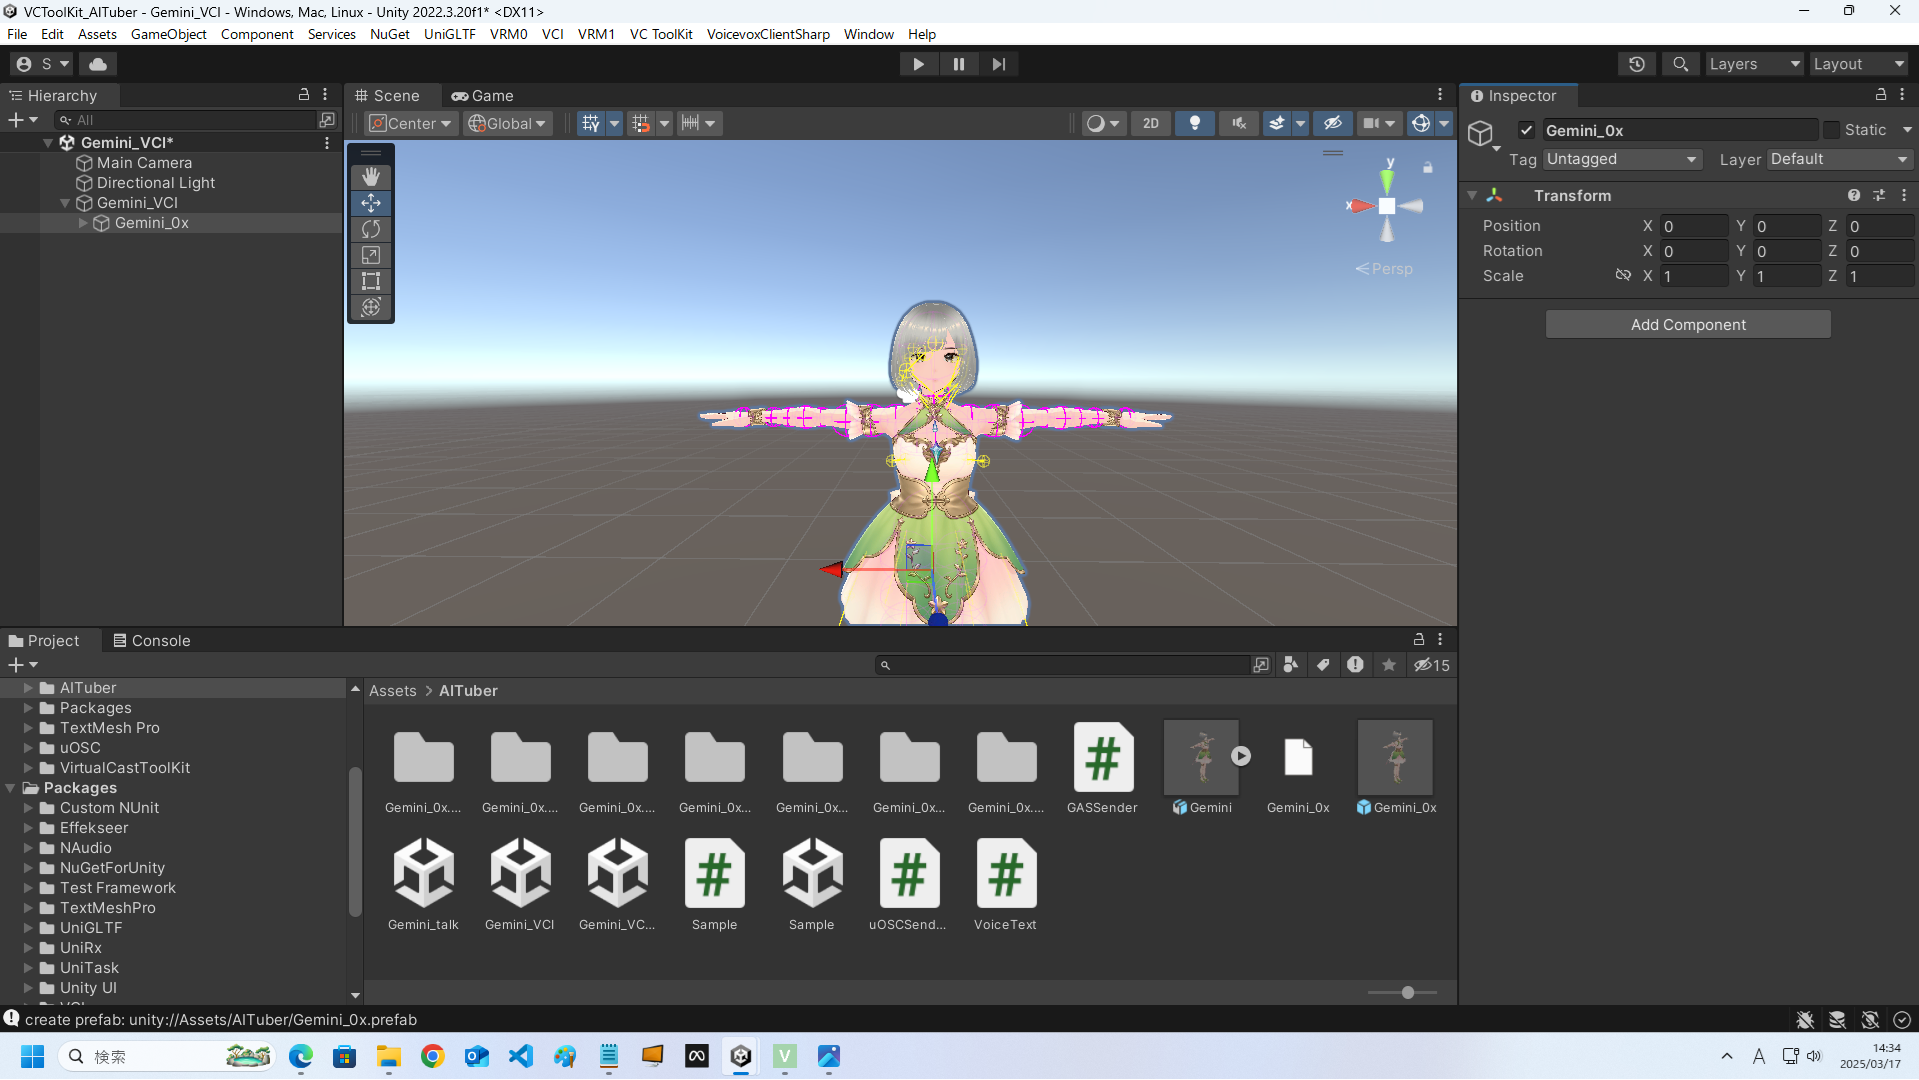Select the Scale tool
The height and width of the screenshot is (1080, 1919).
point(371,255)
